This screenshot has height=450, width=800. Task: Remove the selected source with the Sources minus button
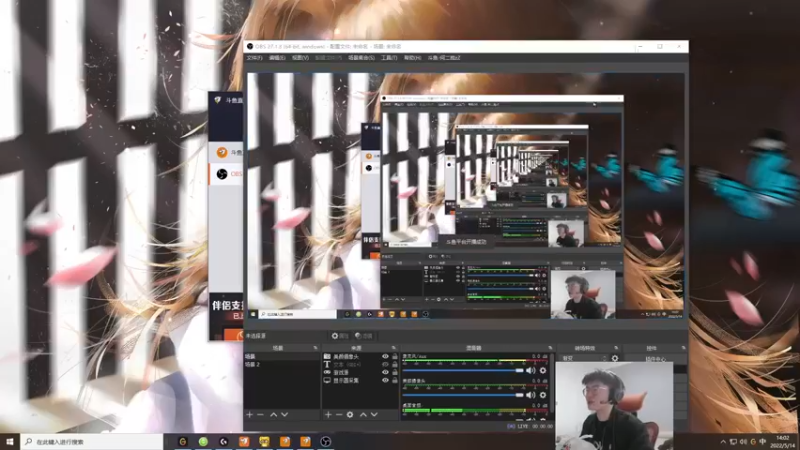(339, 415)
